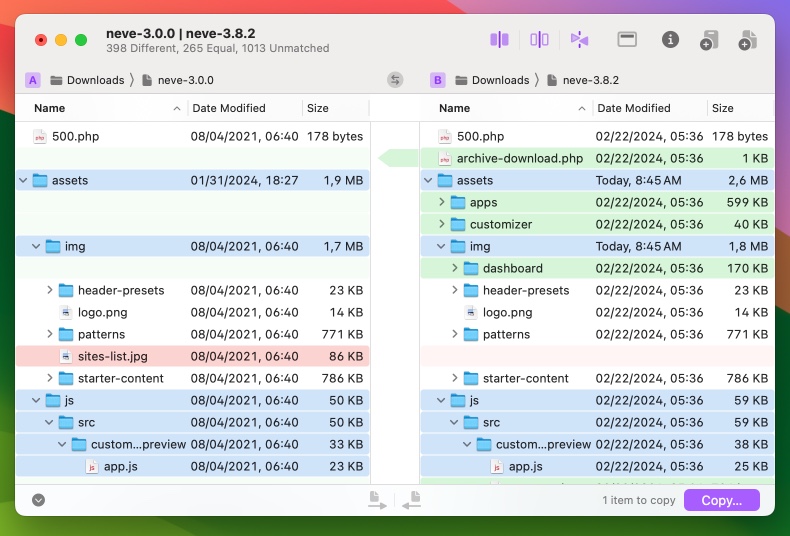Sort left pane by Date Modified
790x536 pixels.
pyautogui.click(x=245, y=108)
